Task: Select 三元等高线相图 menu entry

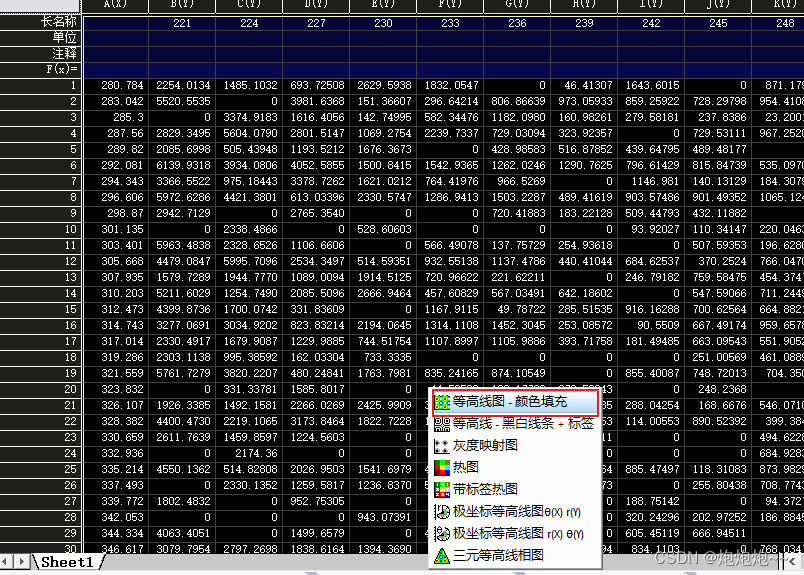Action: [515, 556]
